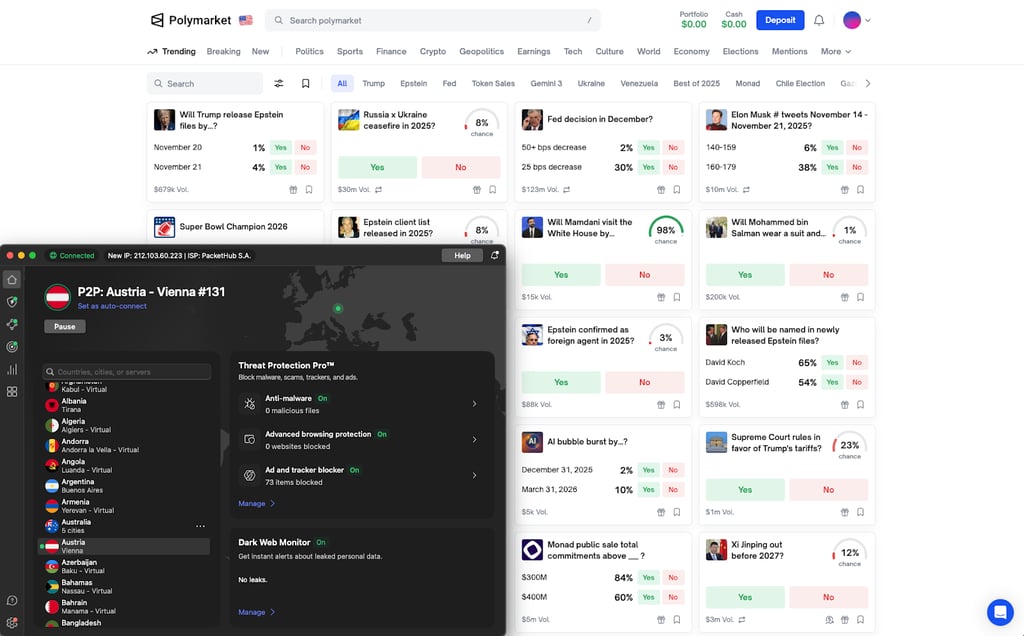Expand Ad and tracker blocker chevron
Viewport: 1024px width, 636px height.
(474, 476)
